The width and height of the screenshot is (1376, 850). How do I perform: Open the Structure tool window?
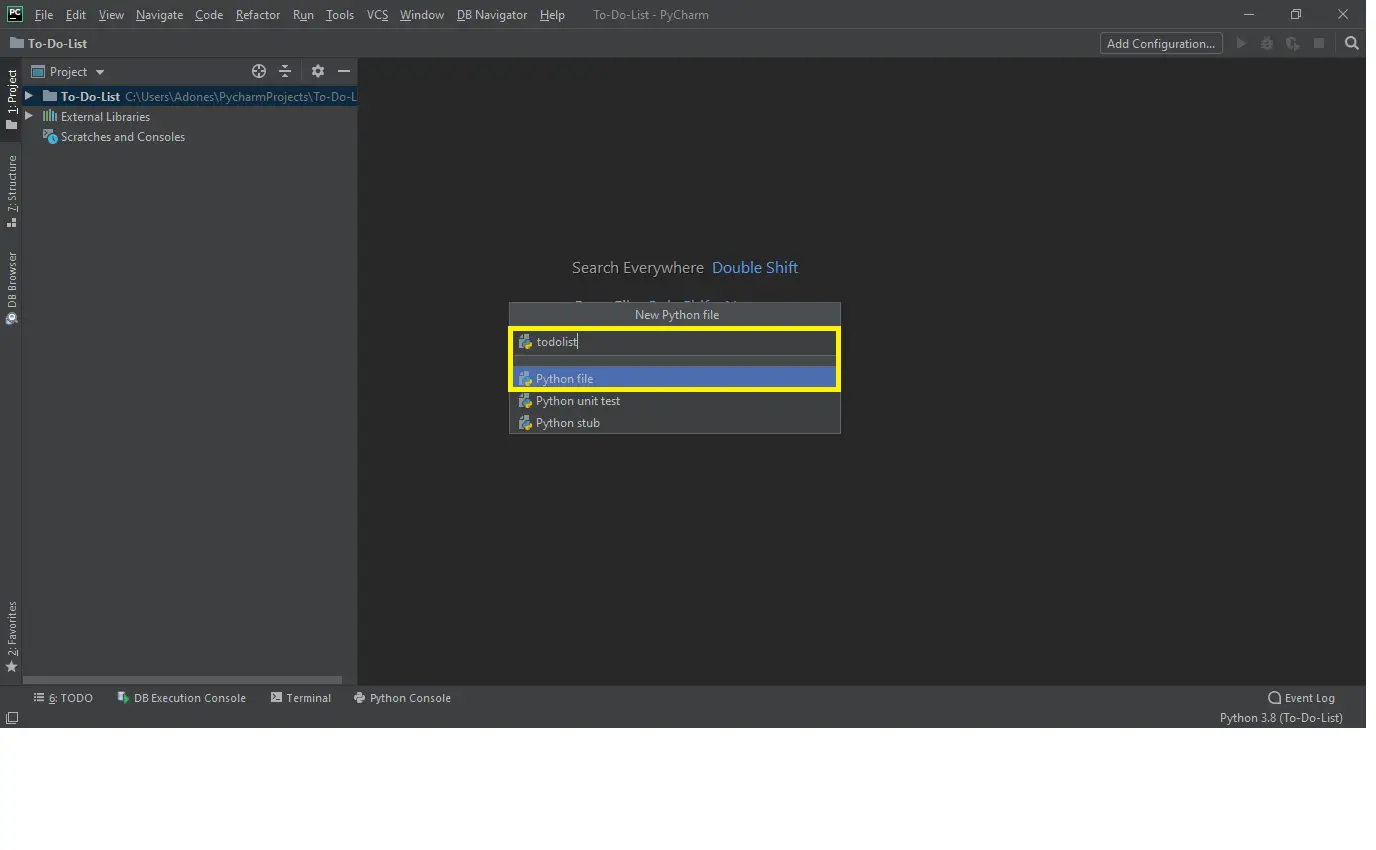pyautogui.click(x=12, y=190)
